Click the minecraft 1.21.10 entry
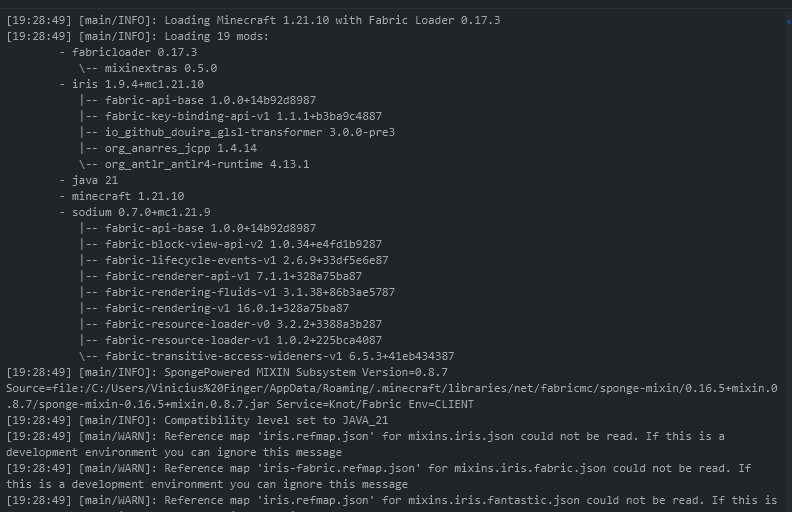792x512 pixels. [127, 196]
